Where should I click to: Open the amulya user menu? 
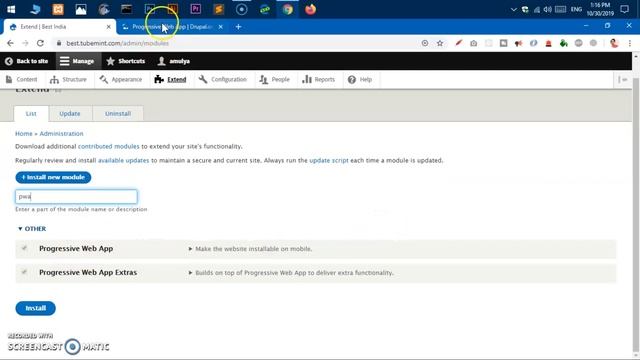click(174, 61)
